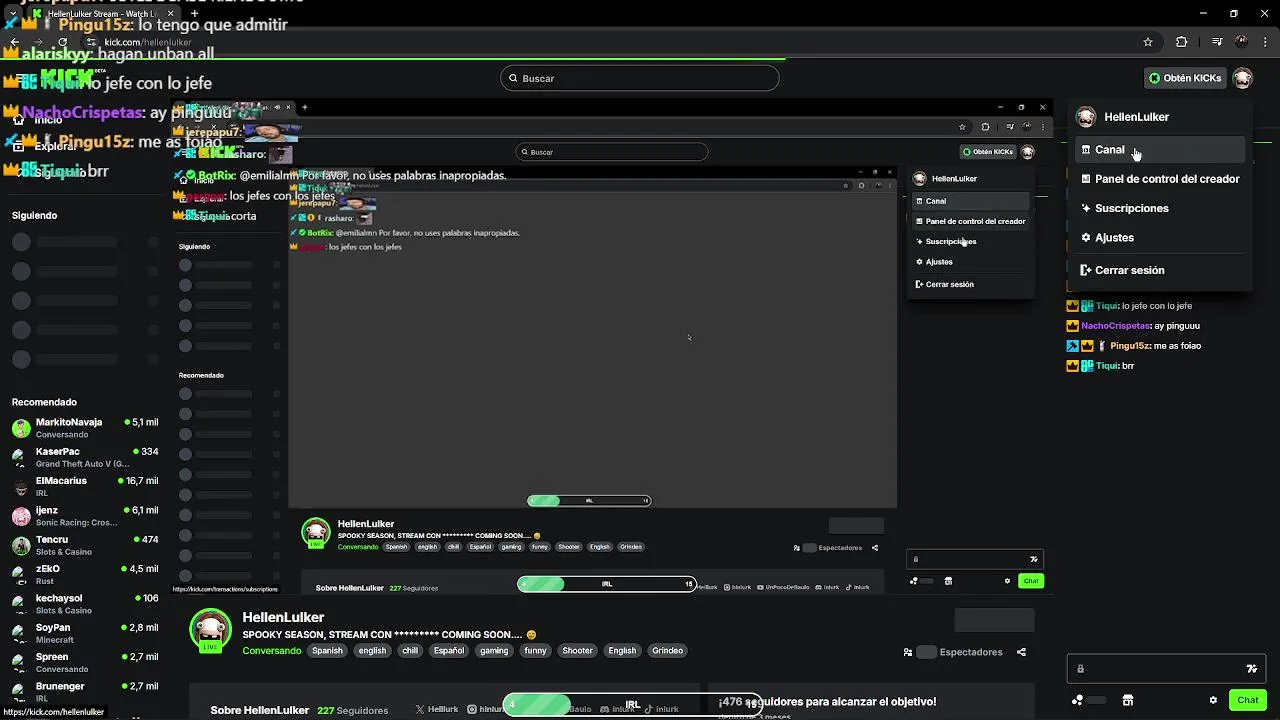Click the chill tag

410,650
